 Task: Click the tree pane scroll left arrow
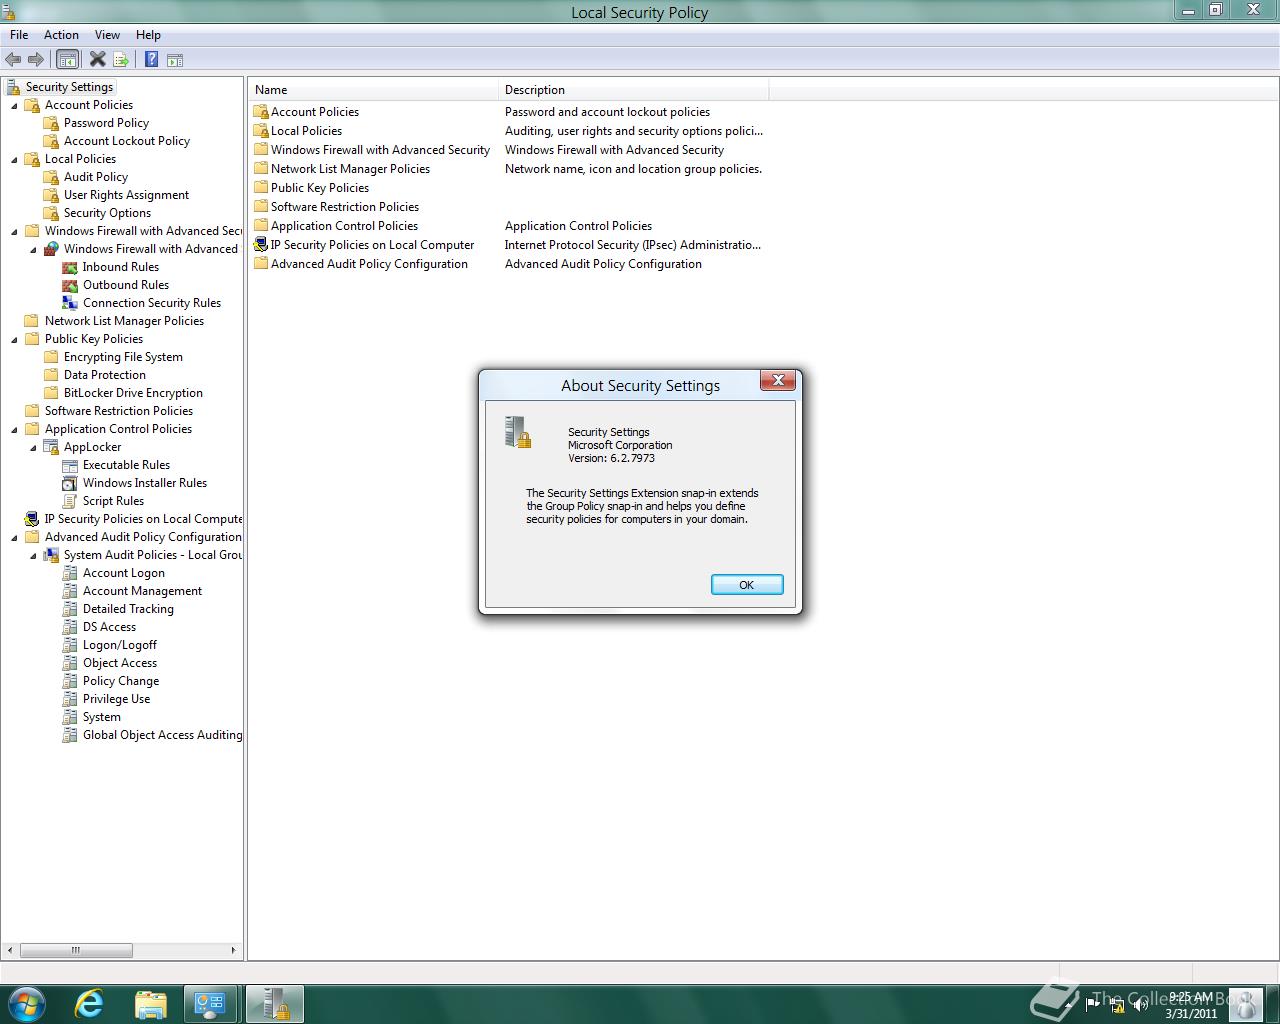[11, 950]
